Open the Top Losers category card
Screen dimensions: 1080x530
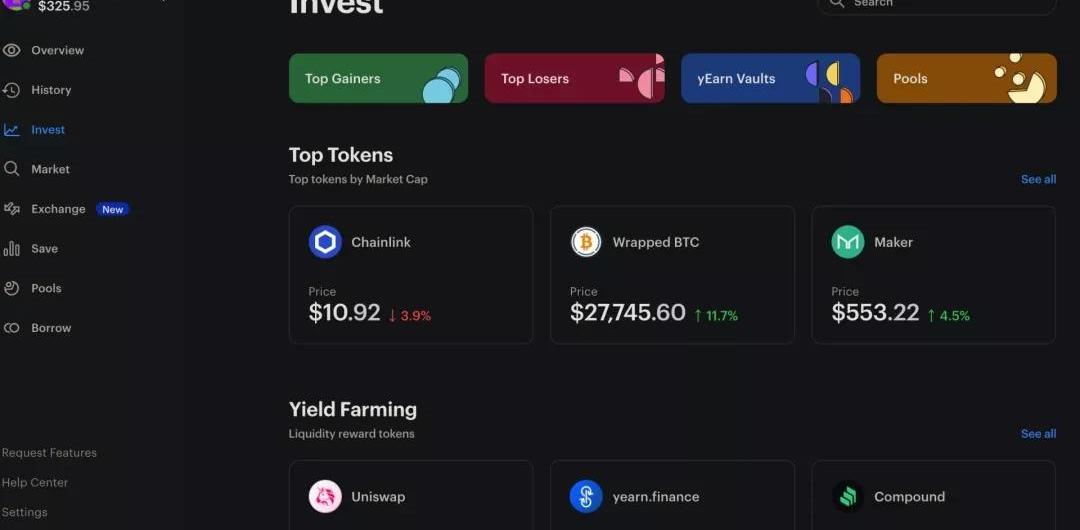[x=574, y=78]
